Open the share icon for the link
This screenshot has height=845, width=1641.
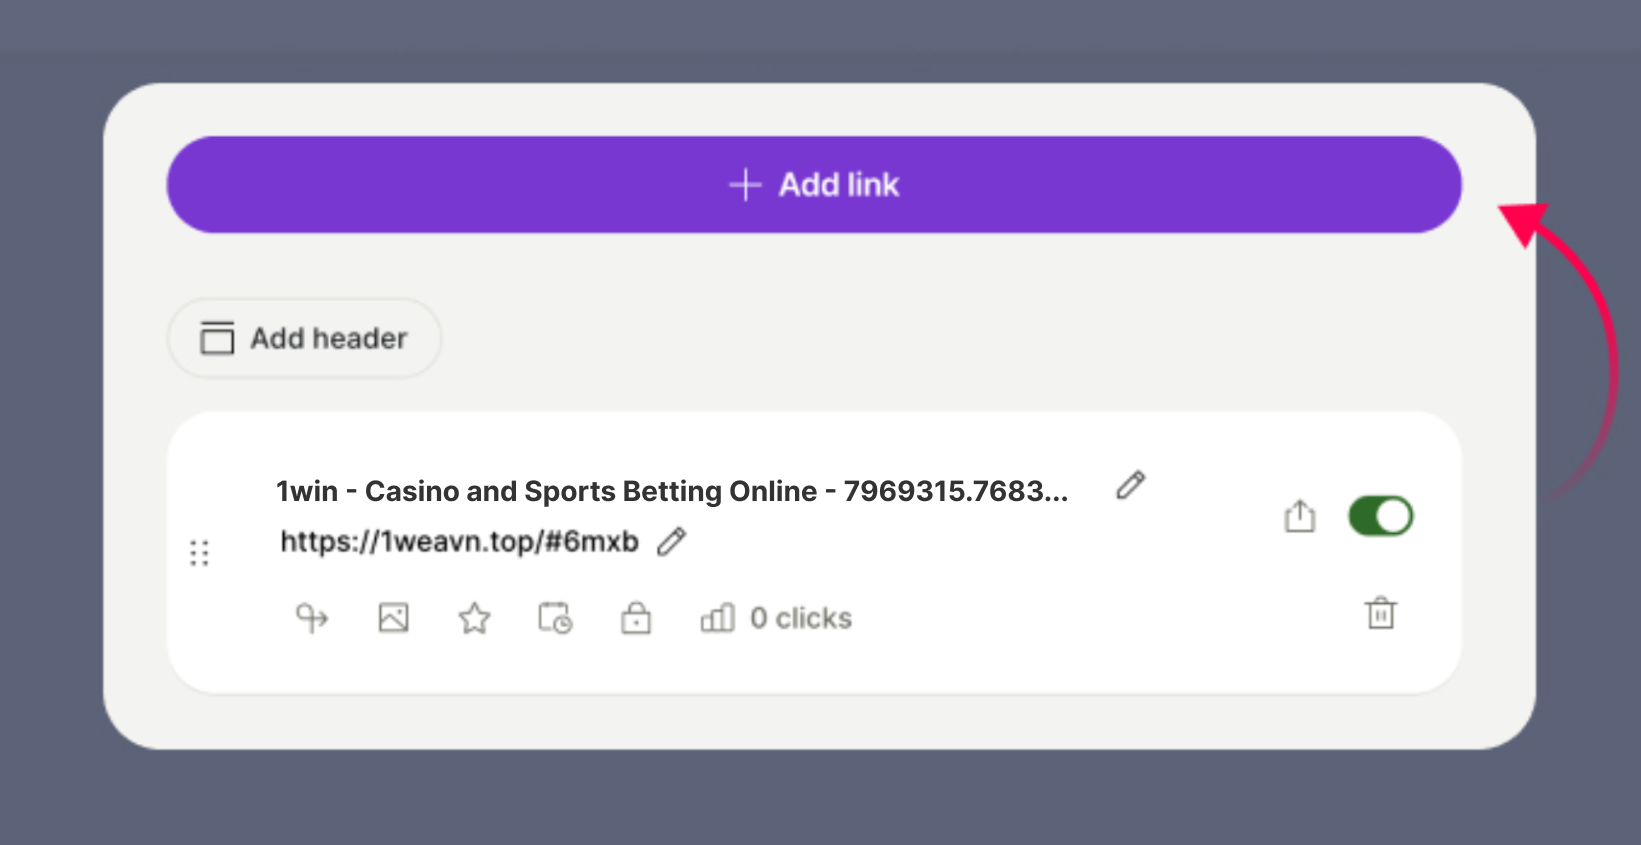point(1299,516)
